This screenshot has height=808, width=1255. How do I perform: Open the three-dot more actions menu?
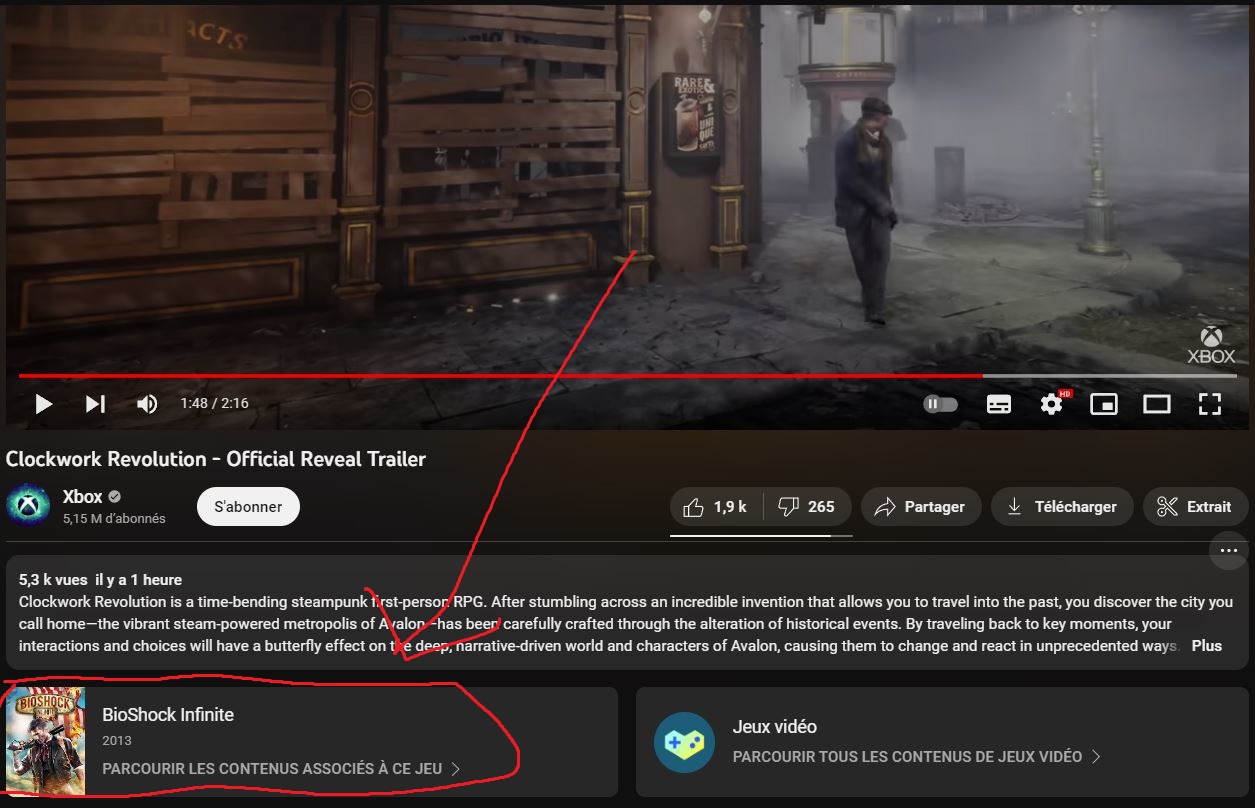[1228, 551]
